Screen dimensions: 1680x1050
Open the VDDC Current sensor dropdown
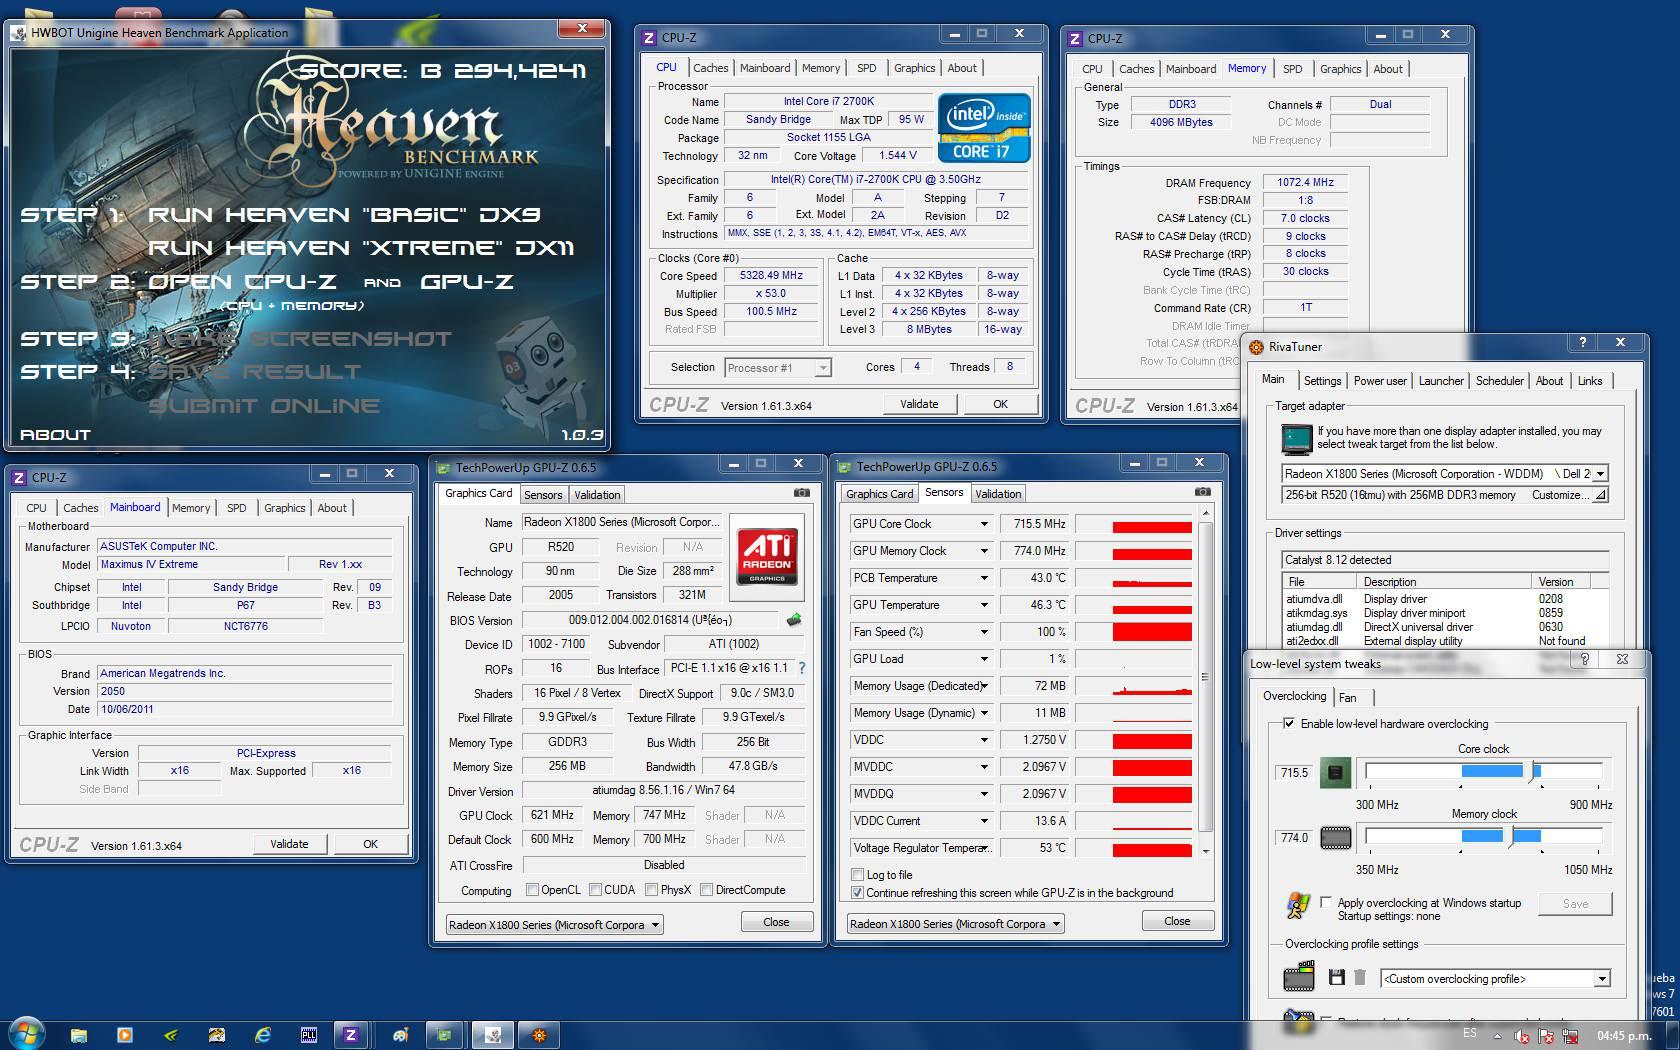pos(984,821)
